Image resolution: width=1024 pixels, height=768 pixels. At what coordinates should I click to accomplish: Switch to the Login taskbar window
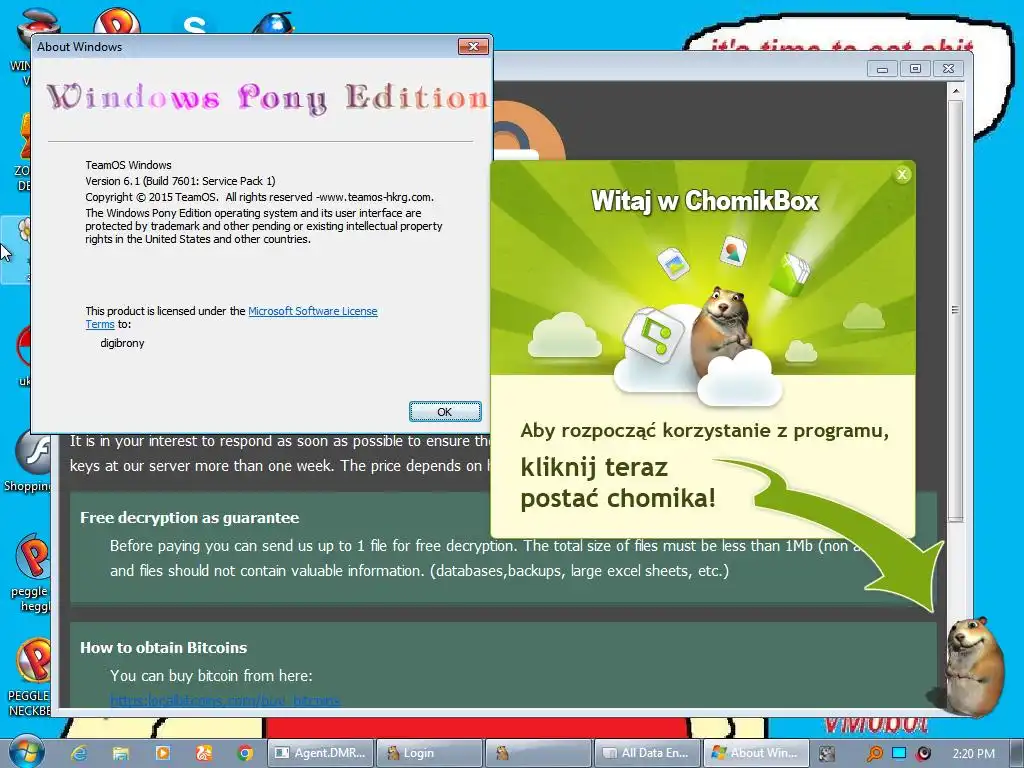point(430,753)
